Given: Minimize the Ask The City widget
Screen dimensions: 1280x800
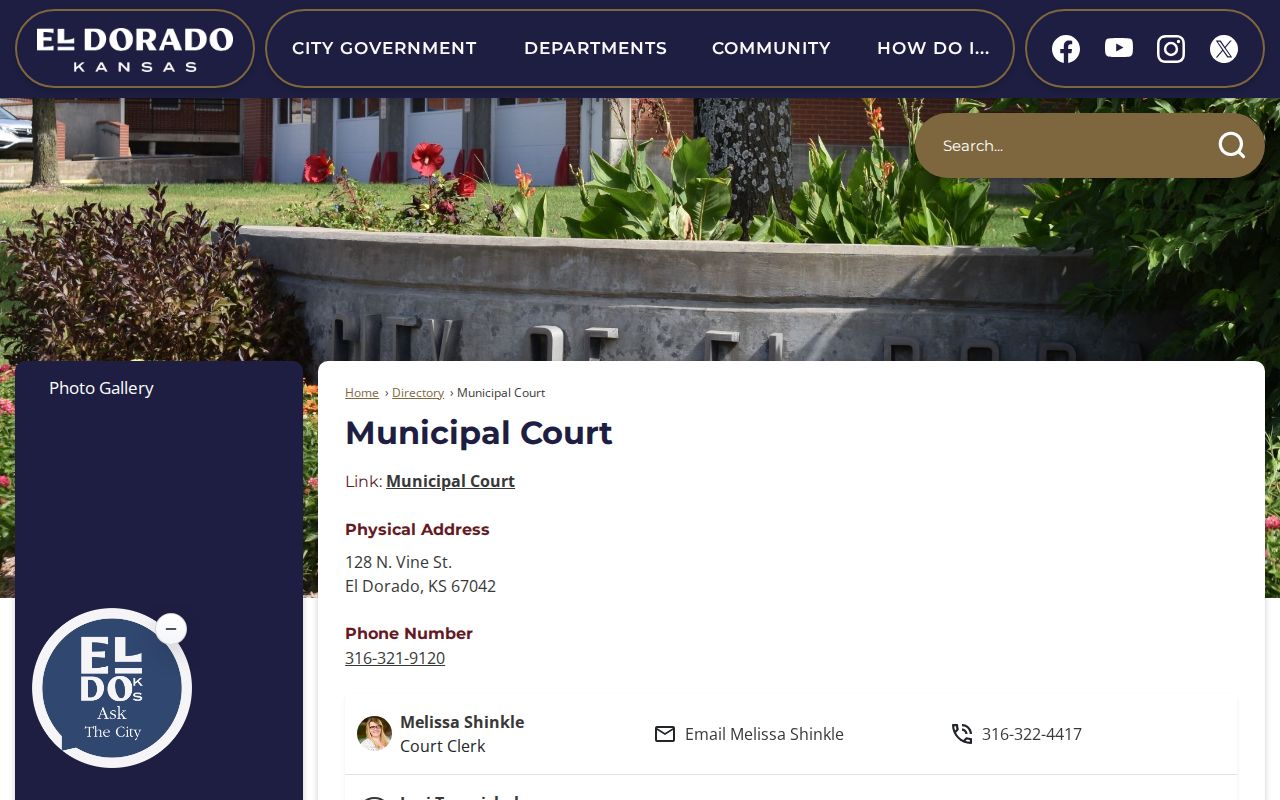Looking at the screenshot, I should click(171, 629).
